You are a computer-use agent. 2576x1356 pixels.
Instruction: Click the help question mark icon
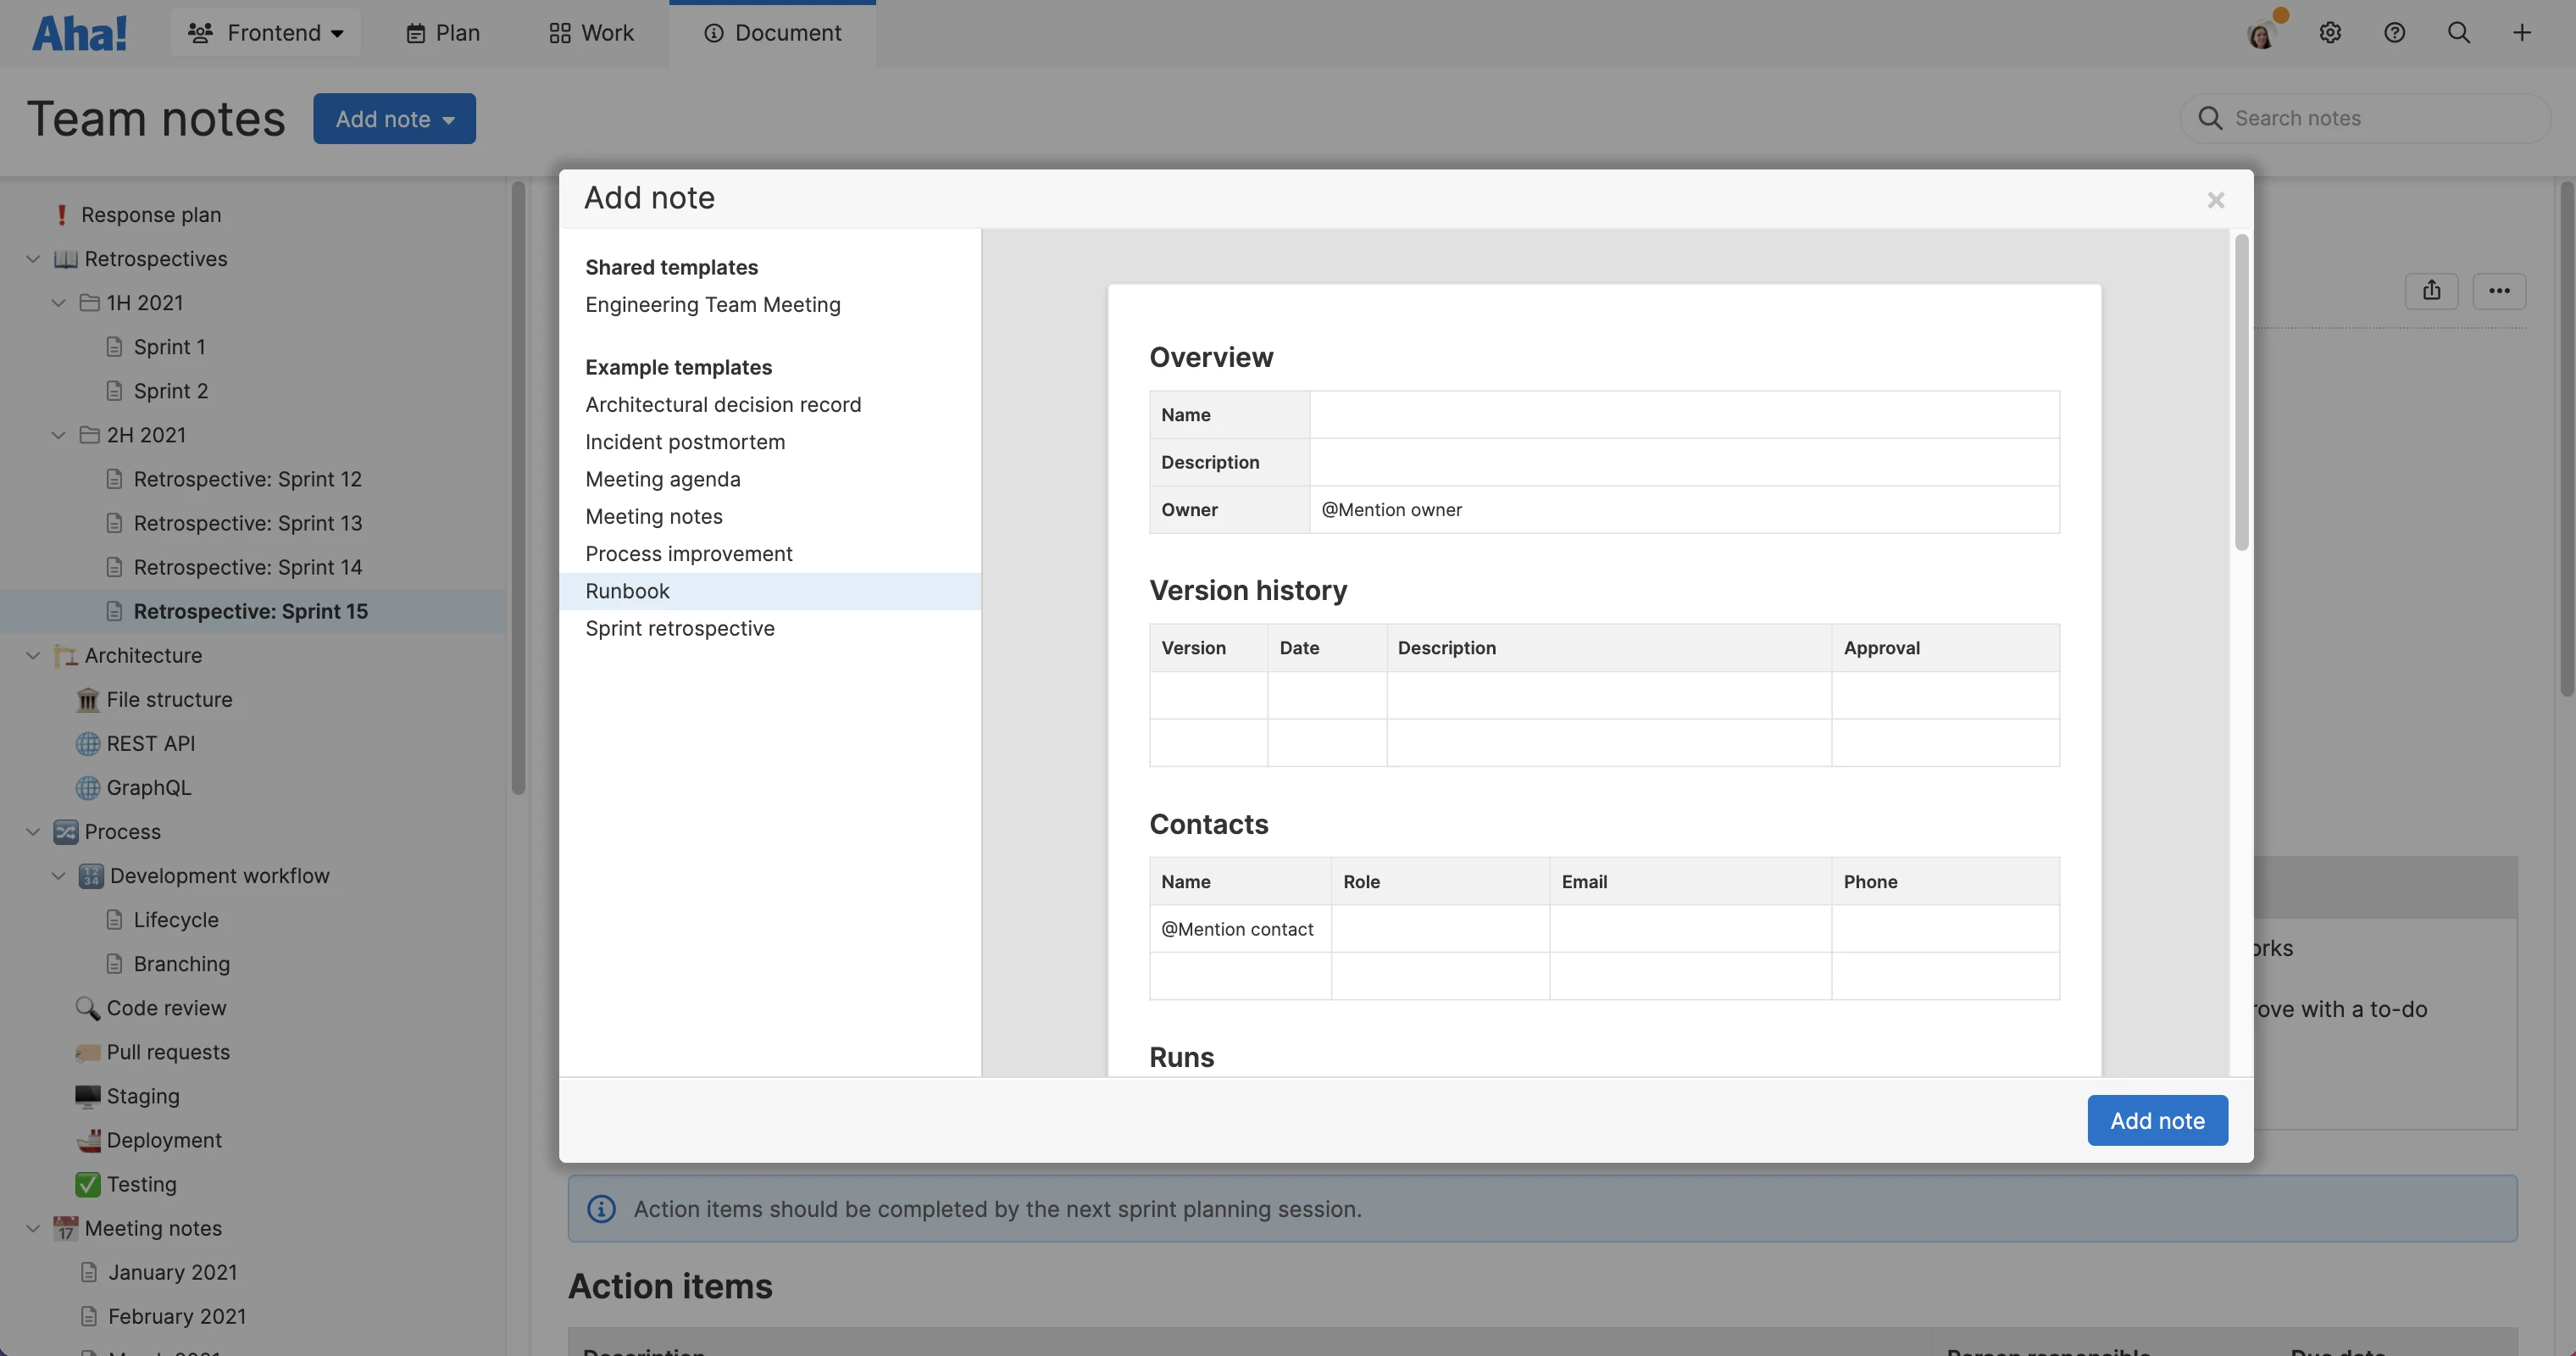click(x=2394, y=33)
